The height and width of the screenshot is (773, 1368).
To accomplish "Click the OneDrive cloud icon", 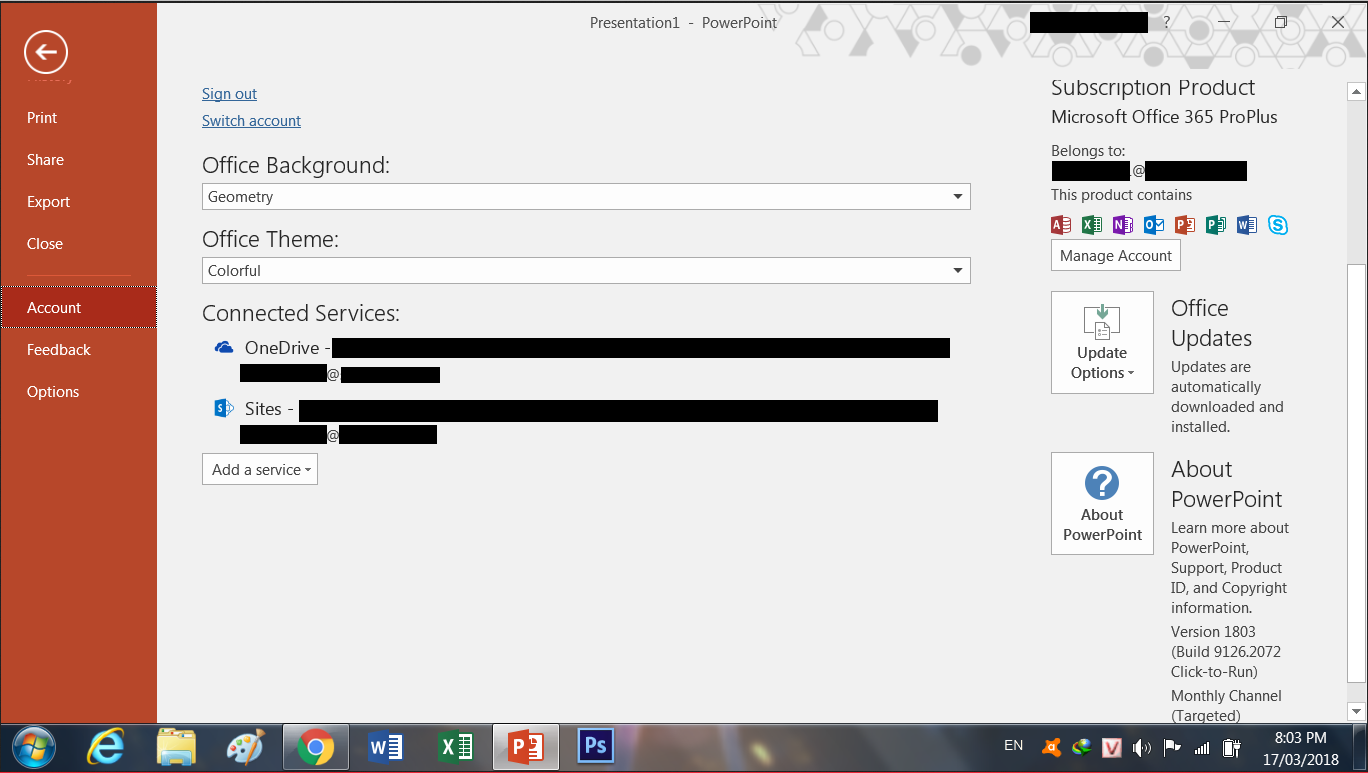I will [224, 348].
